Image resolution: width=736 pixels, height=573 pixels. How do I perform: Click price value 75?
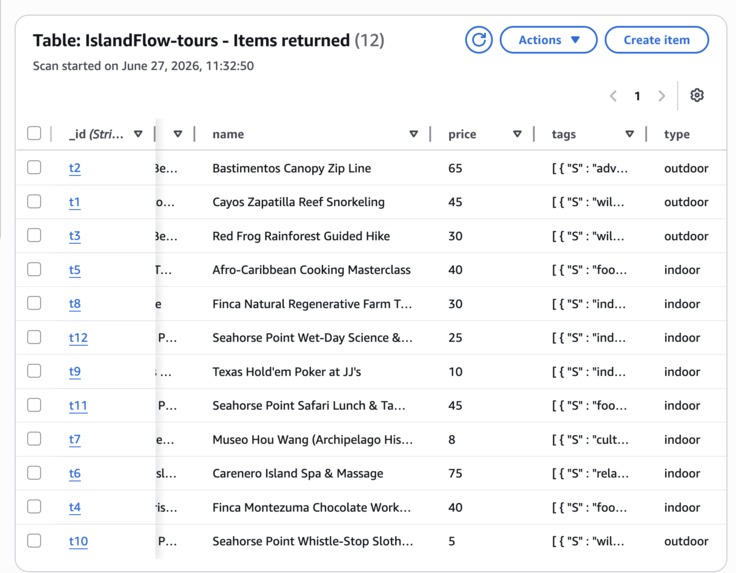click(455, 474)
